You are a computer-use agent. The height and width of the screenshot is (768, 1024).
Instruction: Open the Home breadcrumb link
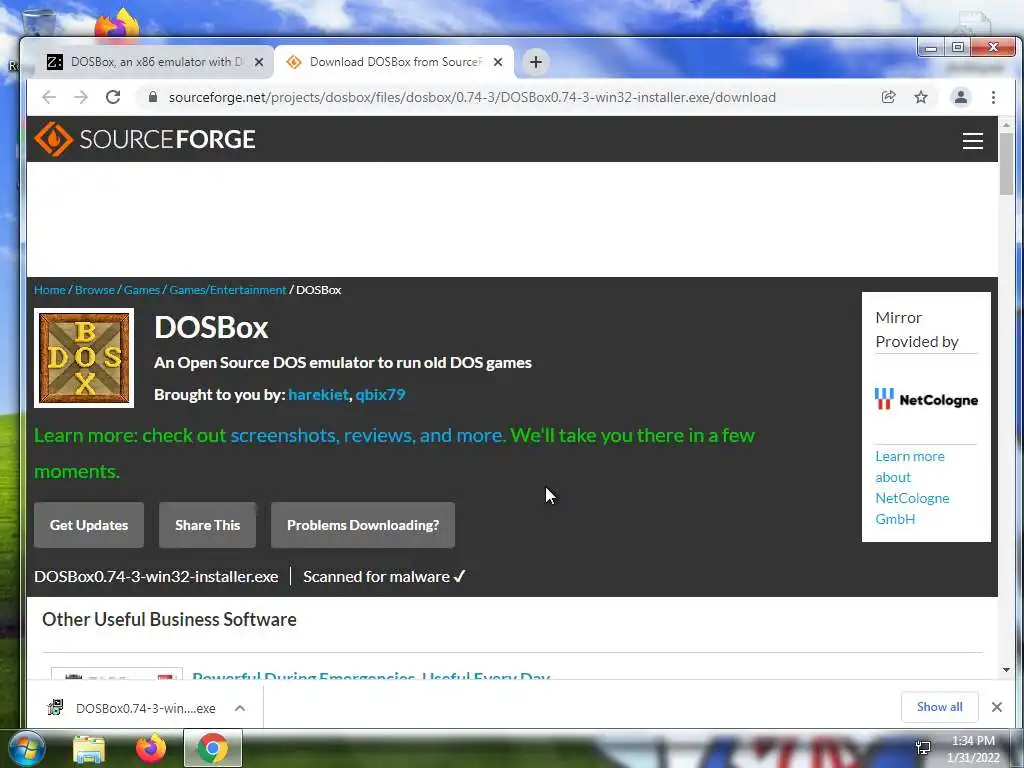click(x=50, y=290)
